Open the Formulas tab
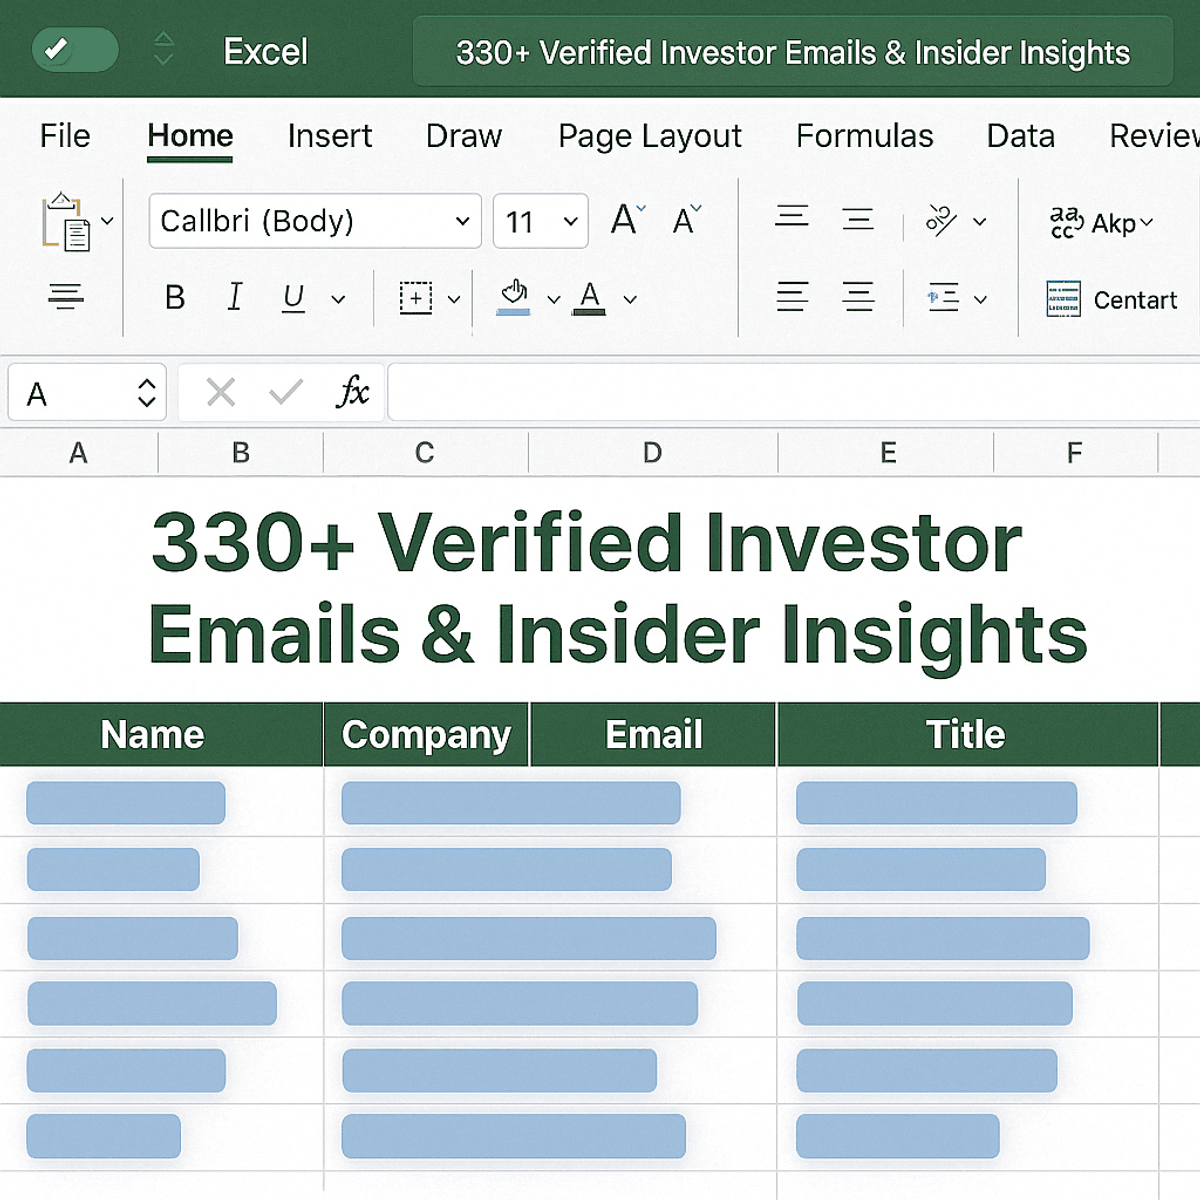This screenshot has height=1200, width=1200. click(x=864, y=136)
